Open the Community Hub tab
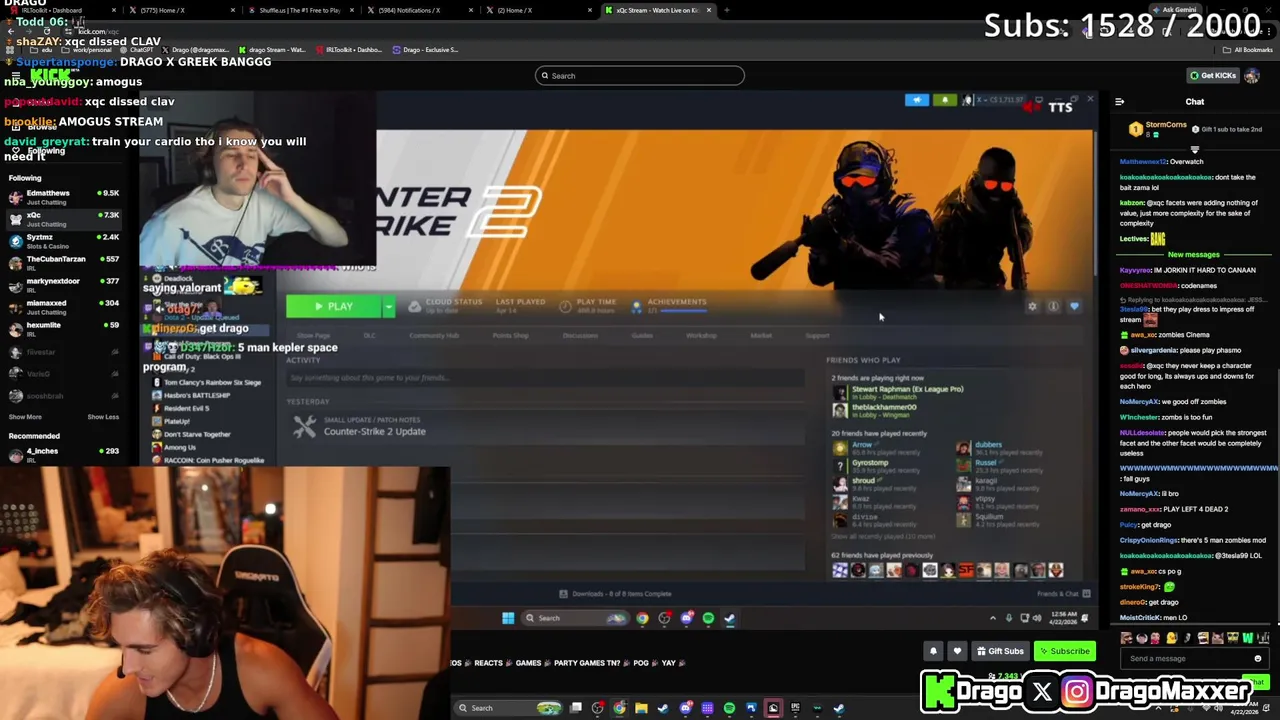 (x=434, y=336)
